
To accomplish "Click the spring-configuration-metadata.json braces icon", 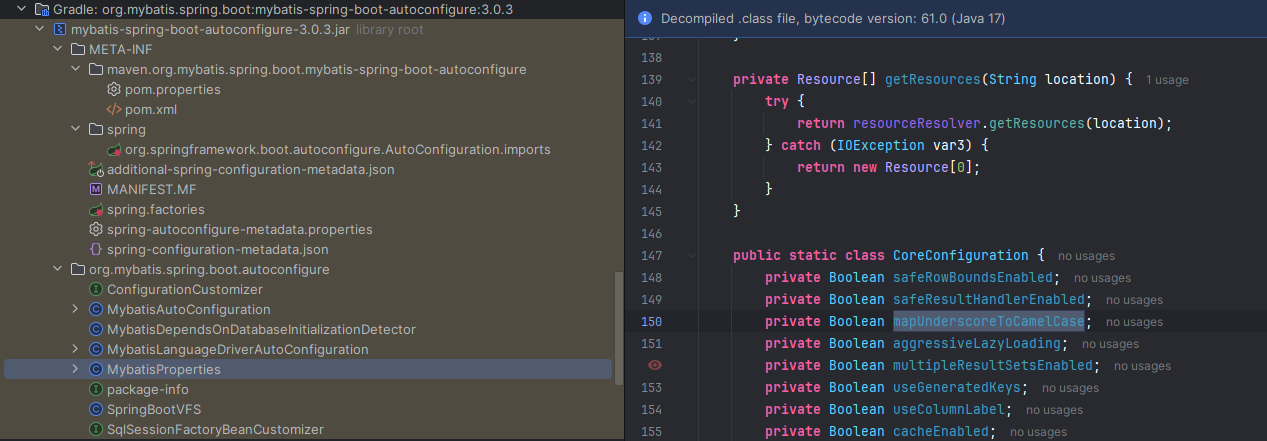I will click(x=96, y=249).
